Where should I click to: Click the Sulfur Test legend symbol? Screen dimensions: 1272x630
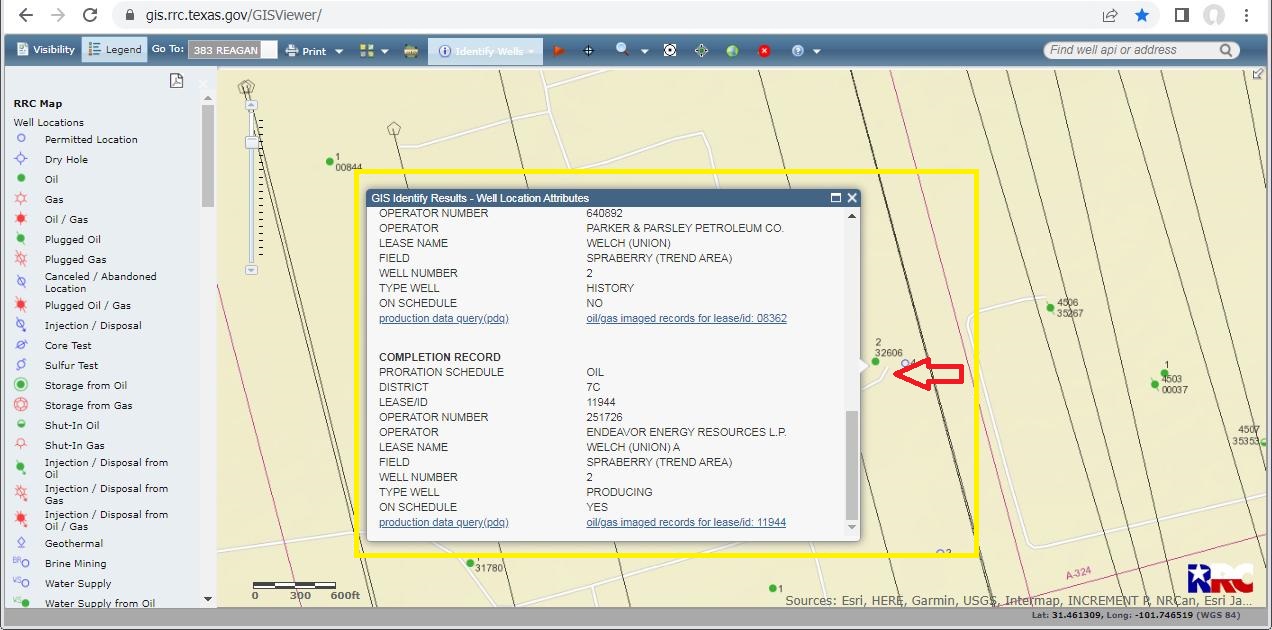[x=21, y=365]
